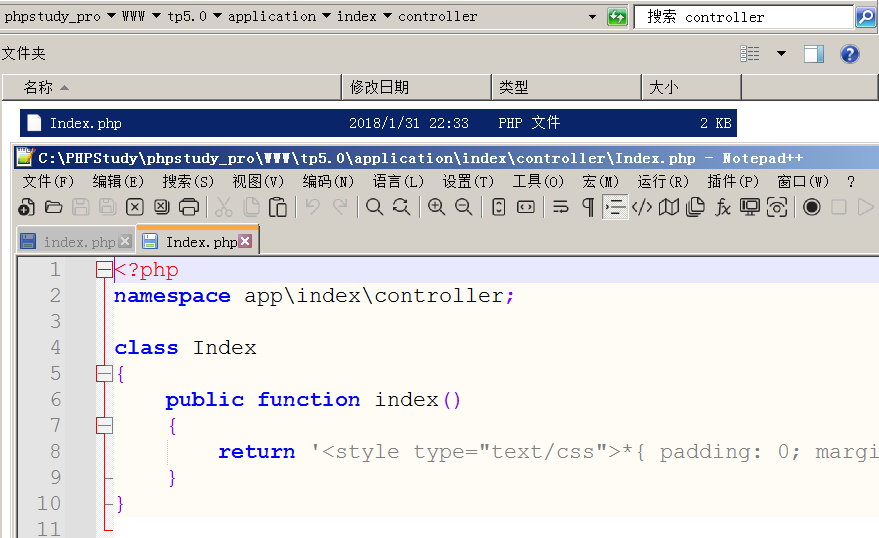Click the Print icon in the toolbar

pyautogui.click(x=189, y=207)
